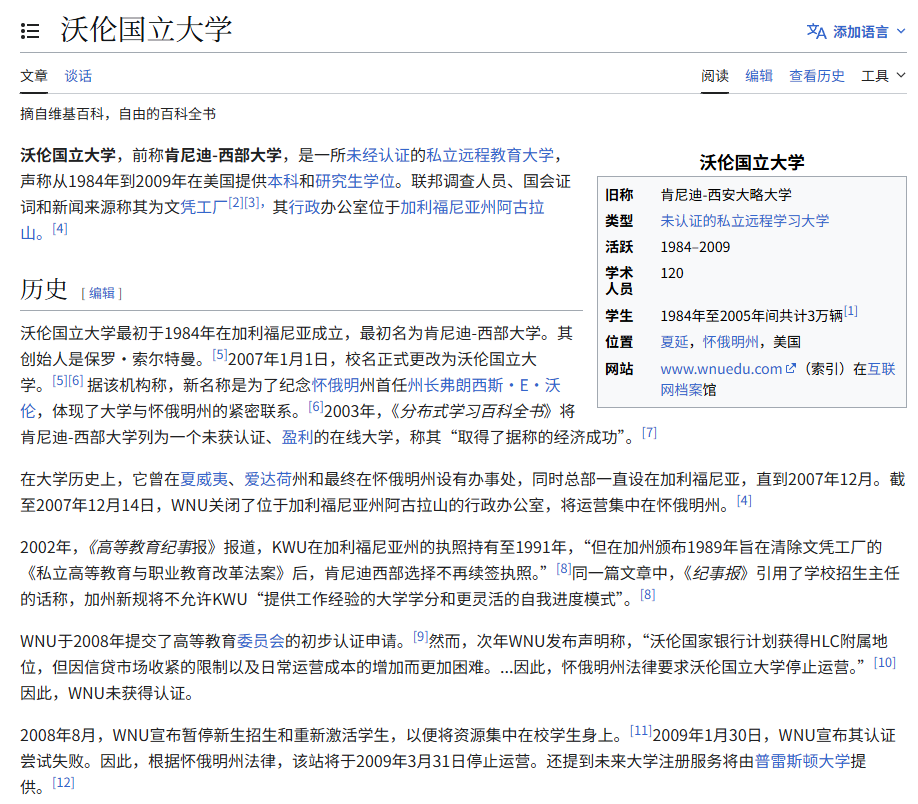Screen dimensions: 918x804
Task: Click the translate language icon
Action: [x=816, y=31]
